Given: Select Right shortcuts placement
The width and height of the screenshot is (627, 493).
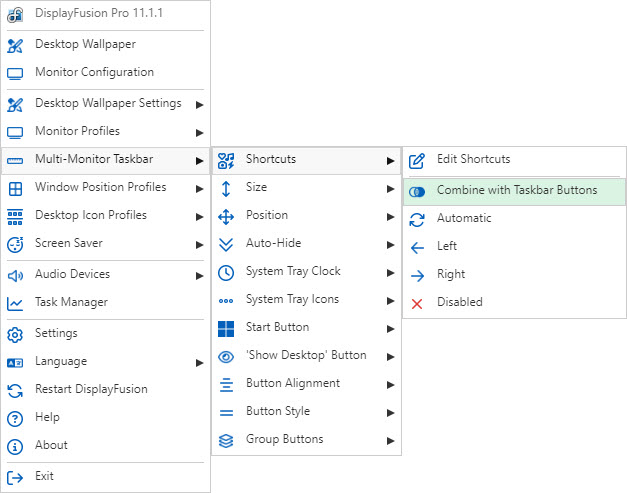Looking at the screenshot, I should point(514,275).
